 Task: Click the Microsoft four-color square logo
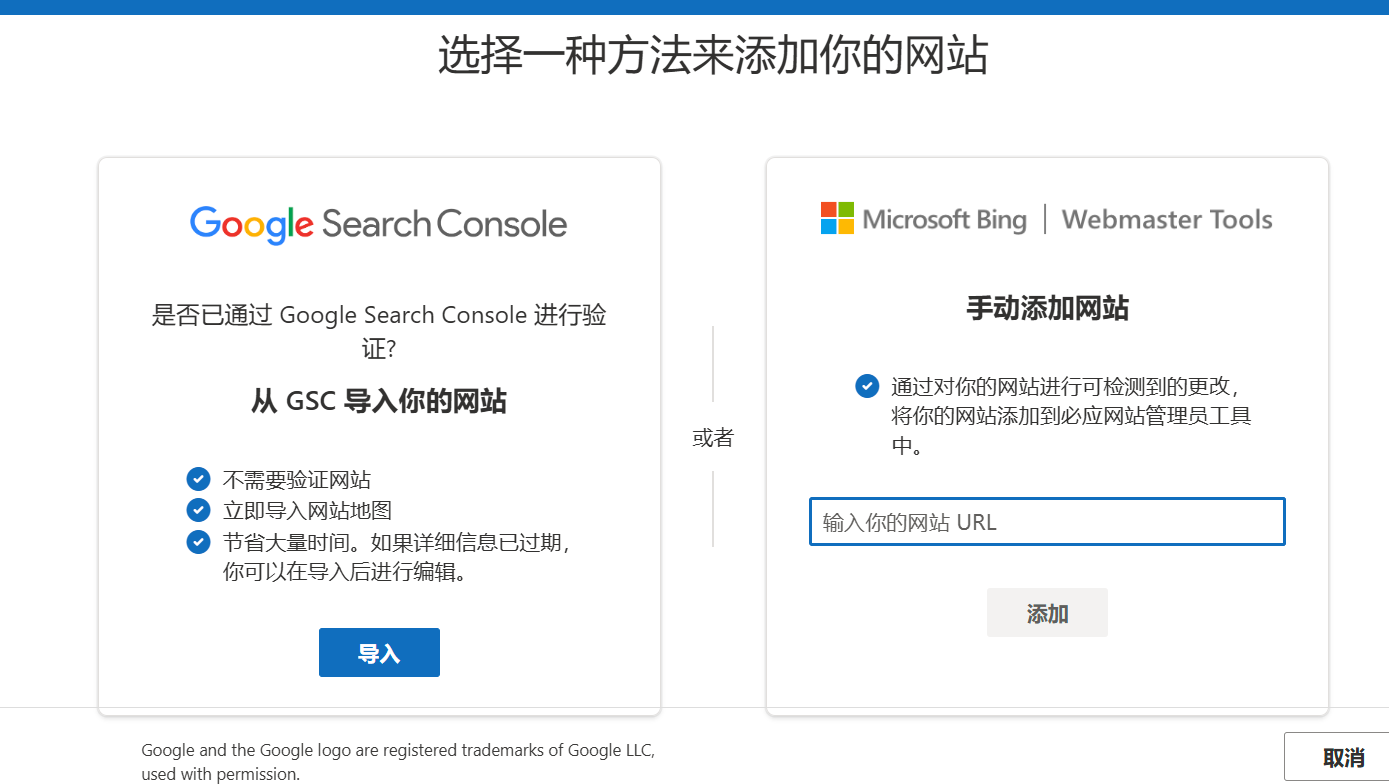point(837,218)
